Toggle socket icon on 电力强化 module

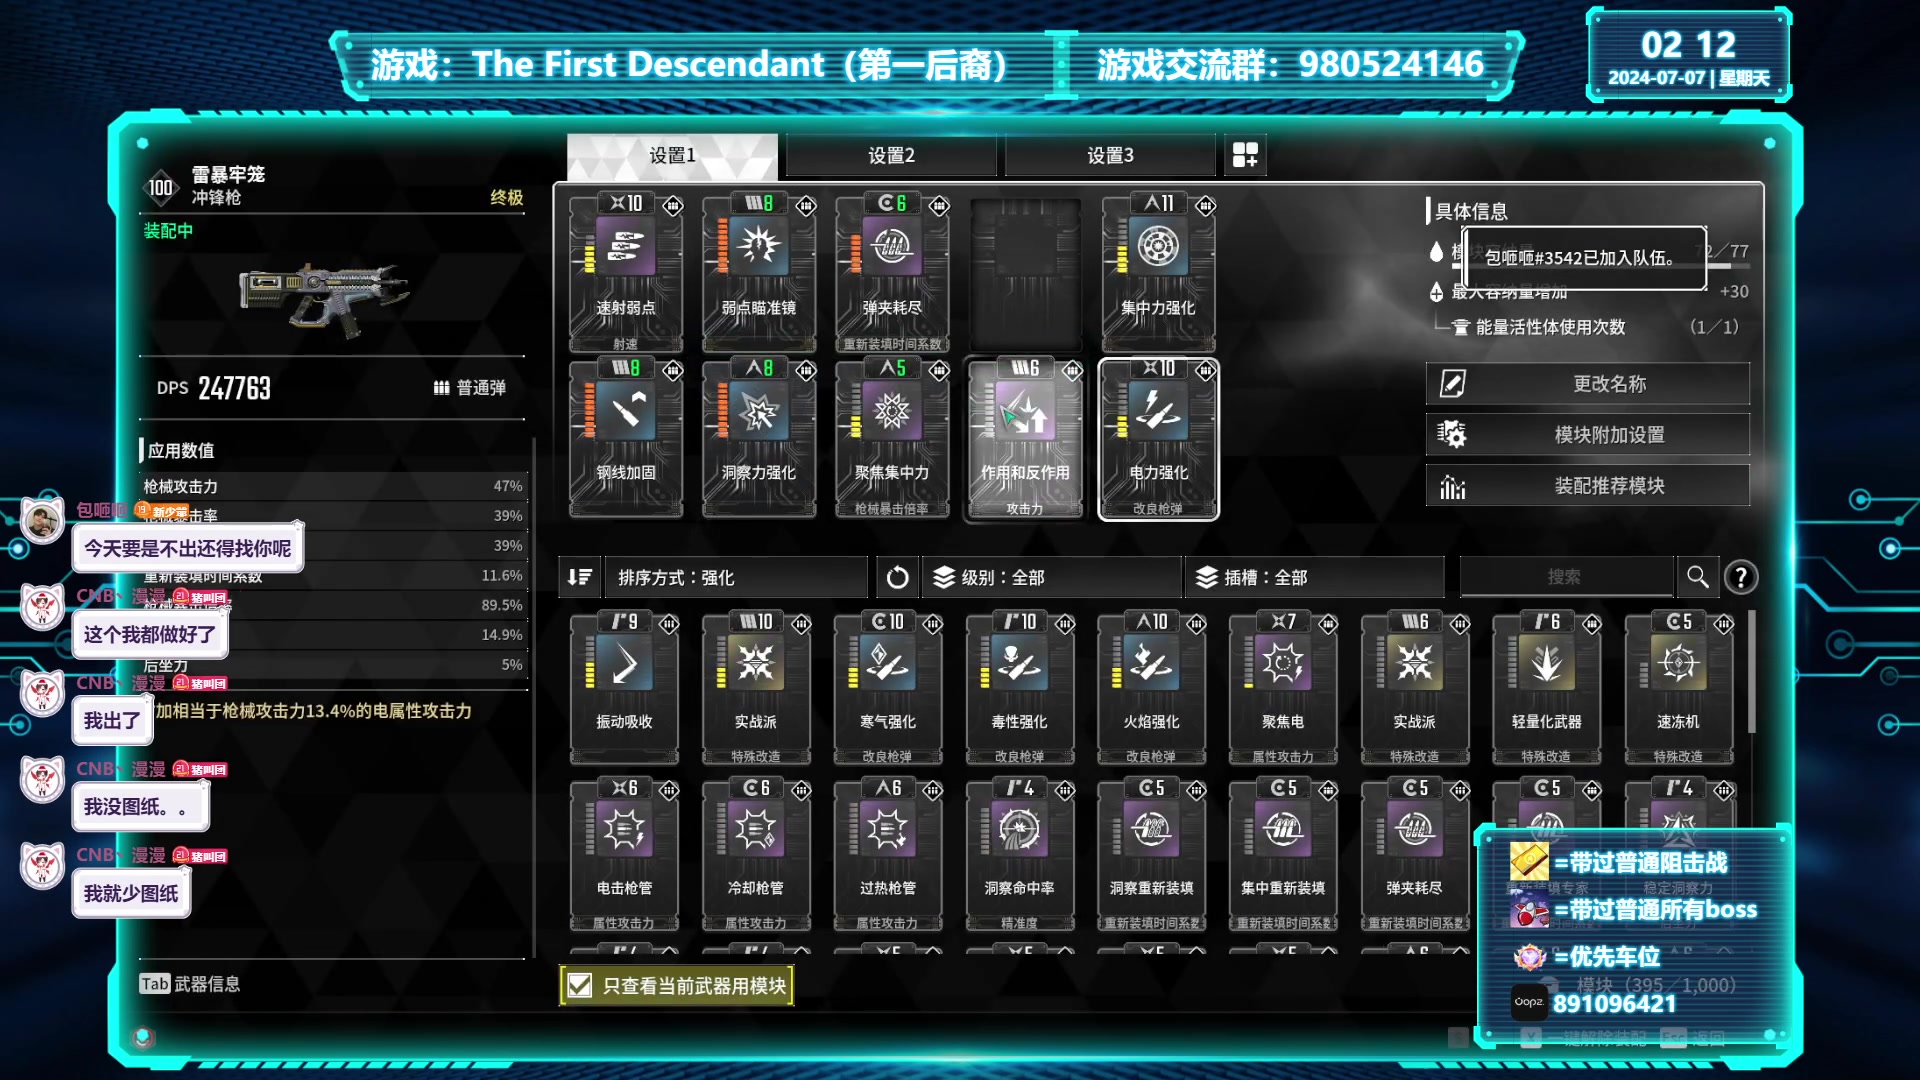(x=1206, y=371)
